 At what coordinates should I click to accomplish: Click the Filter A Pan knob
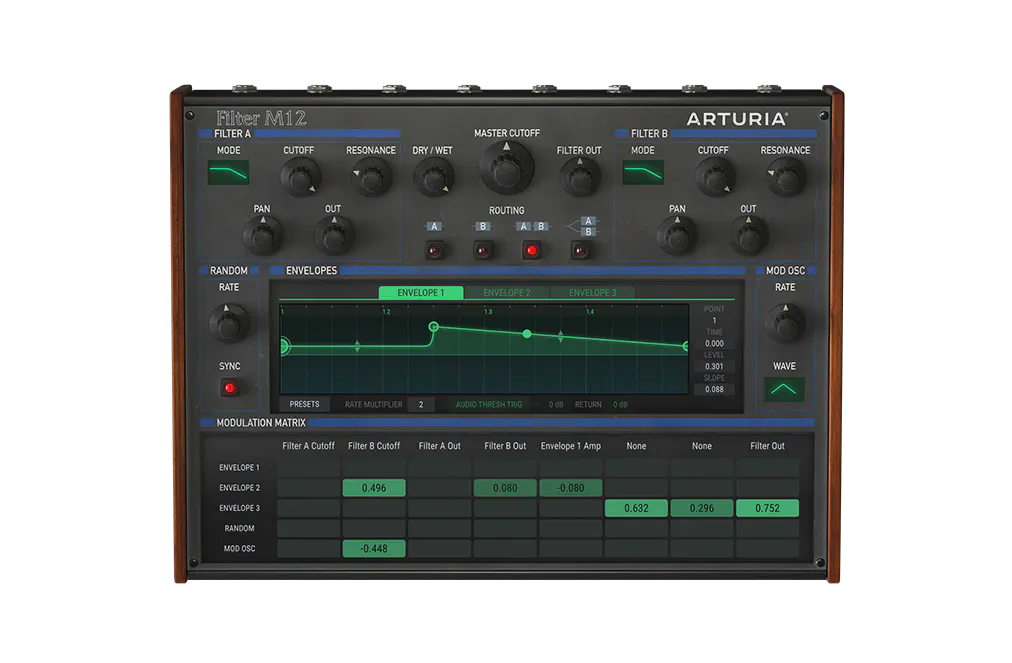[262, 237]
